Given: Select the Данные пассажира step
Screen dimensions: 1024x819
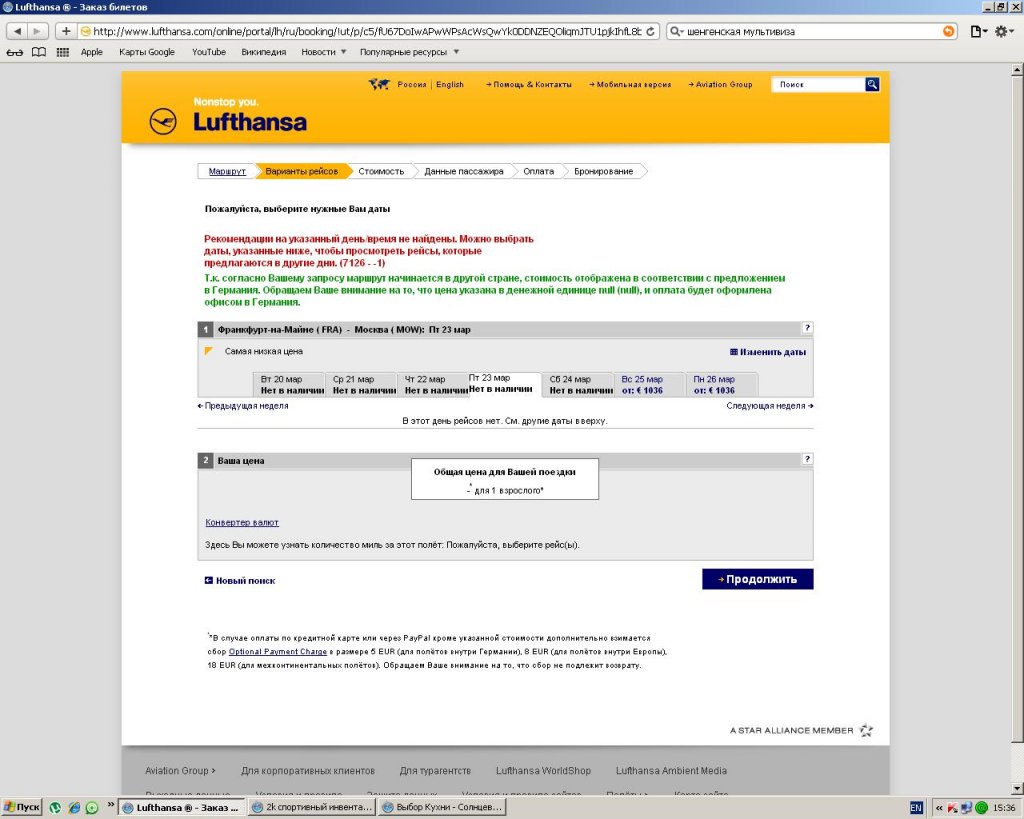Looking at the screenshot, I should pyautogui.click(x=464, y=171).
